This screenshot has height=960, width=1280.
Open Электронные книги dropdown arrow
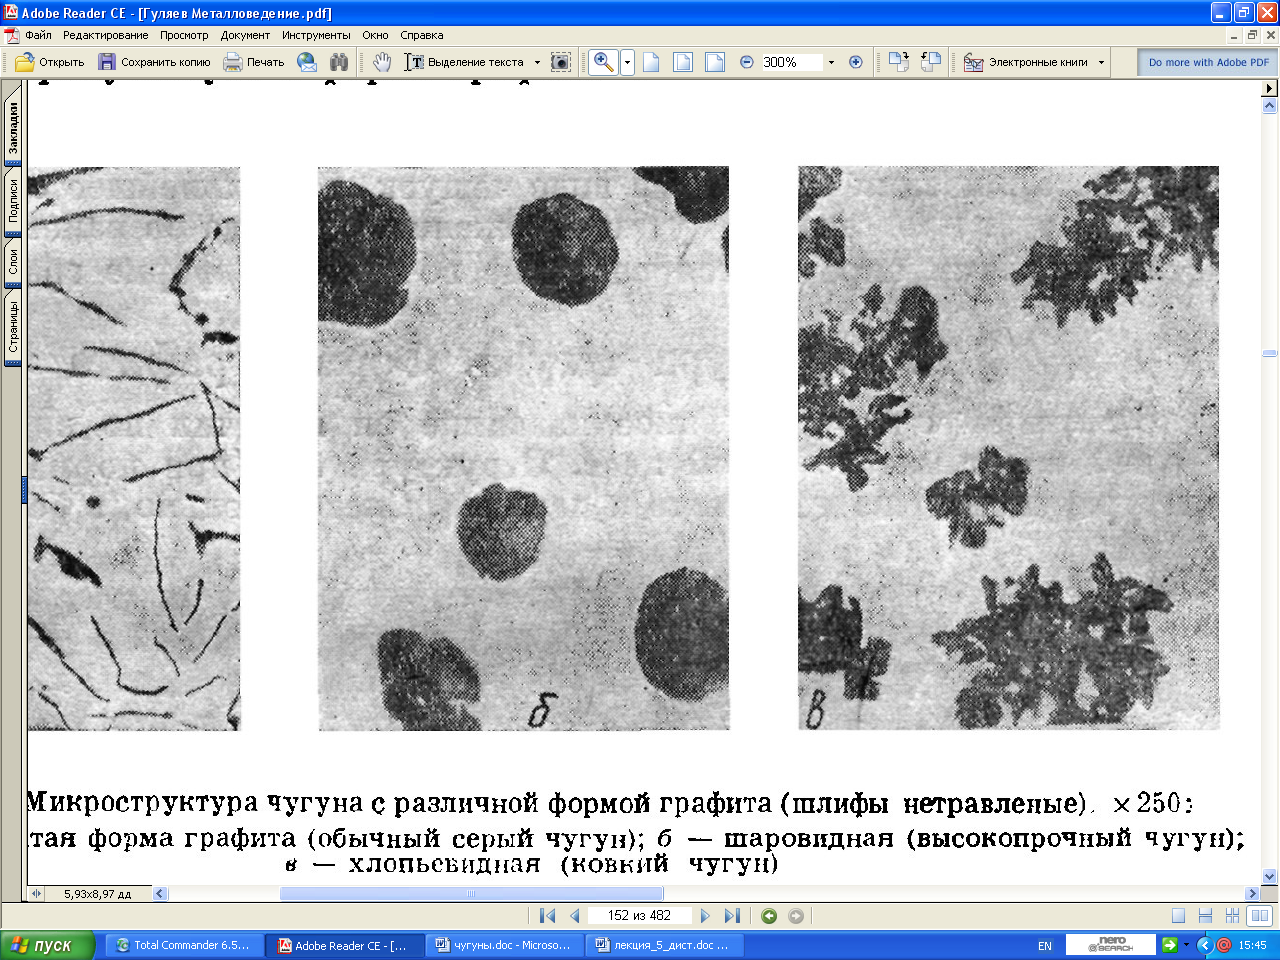[x=1102, y=62]
